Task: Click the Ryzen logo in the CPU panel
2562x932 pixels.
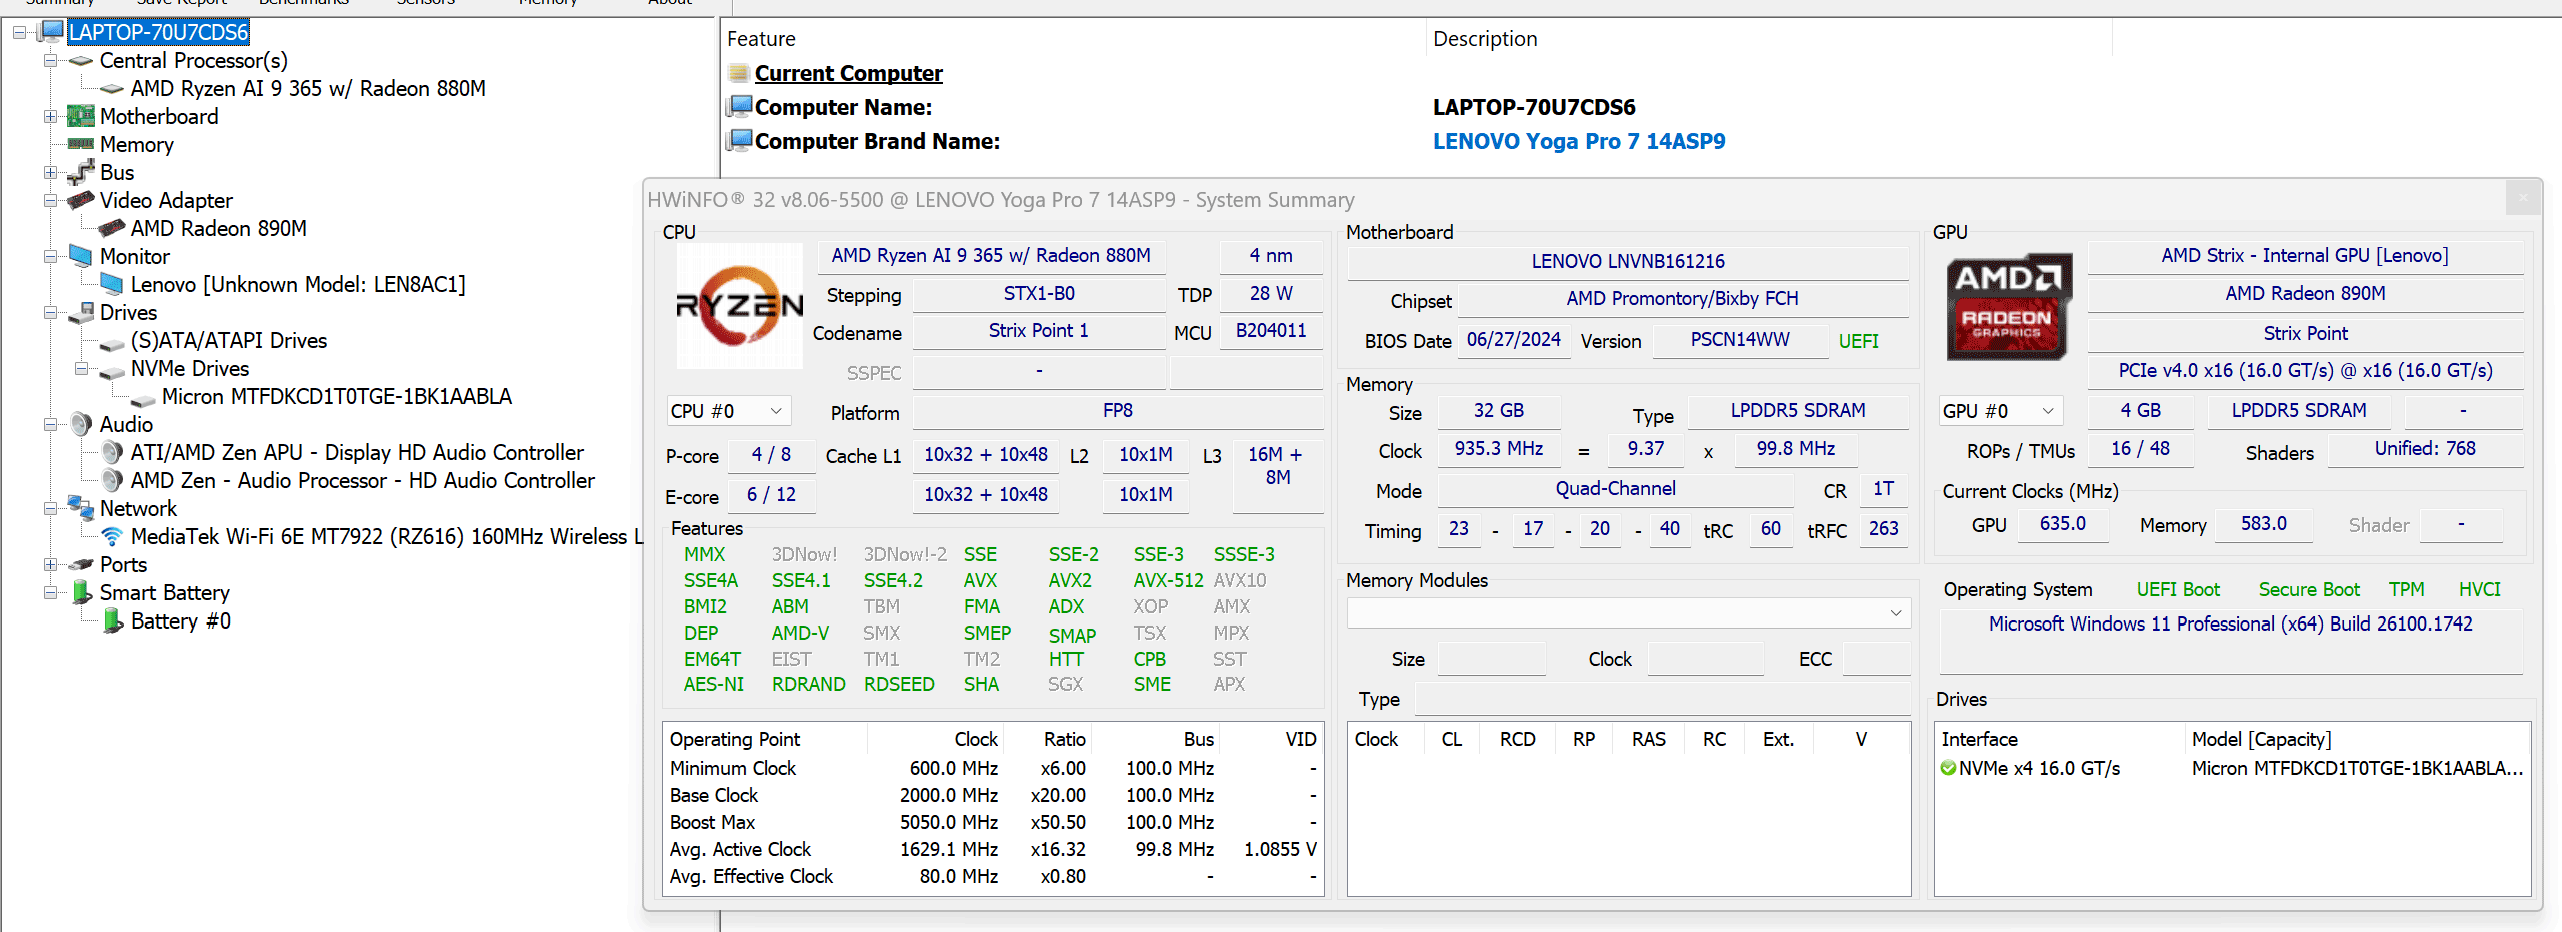Action: [x=739, y=303]
